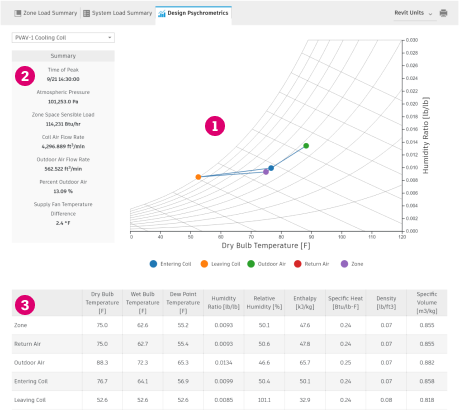Click the purple Zone legend swatch
The image size is (459, 412).
pyautogui.click(x=344, y=264)
